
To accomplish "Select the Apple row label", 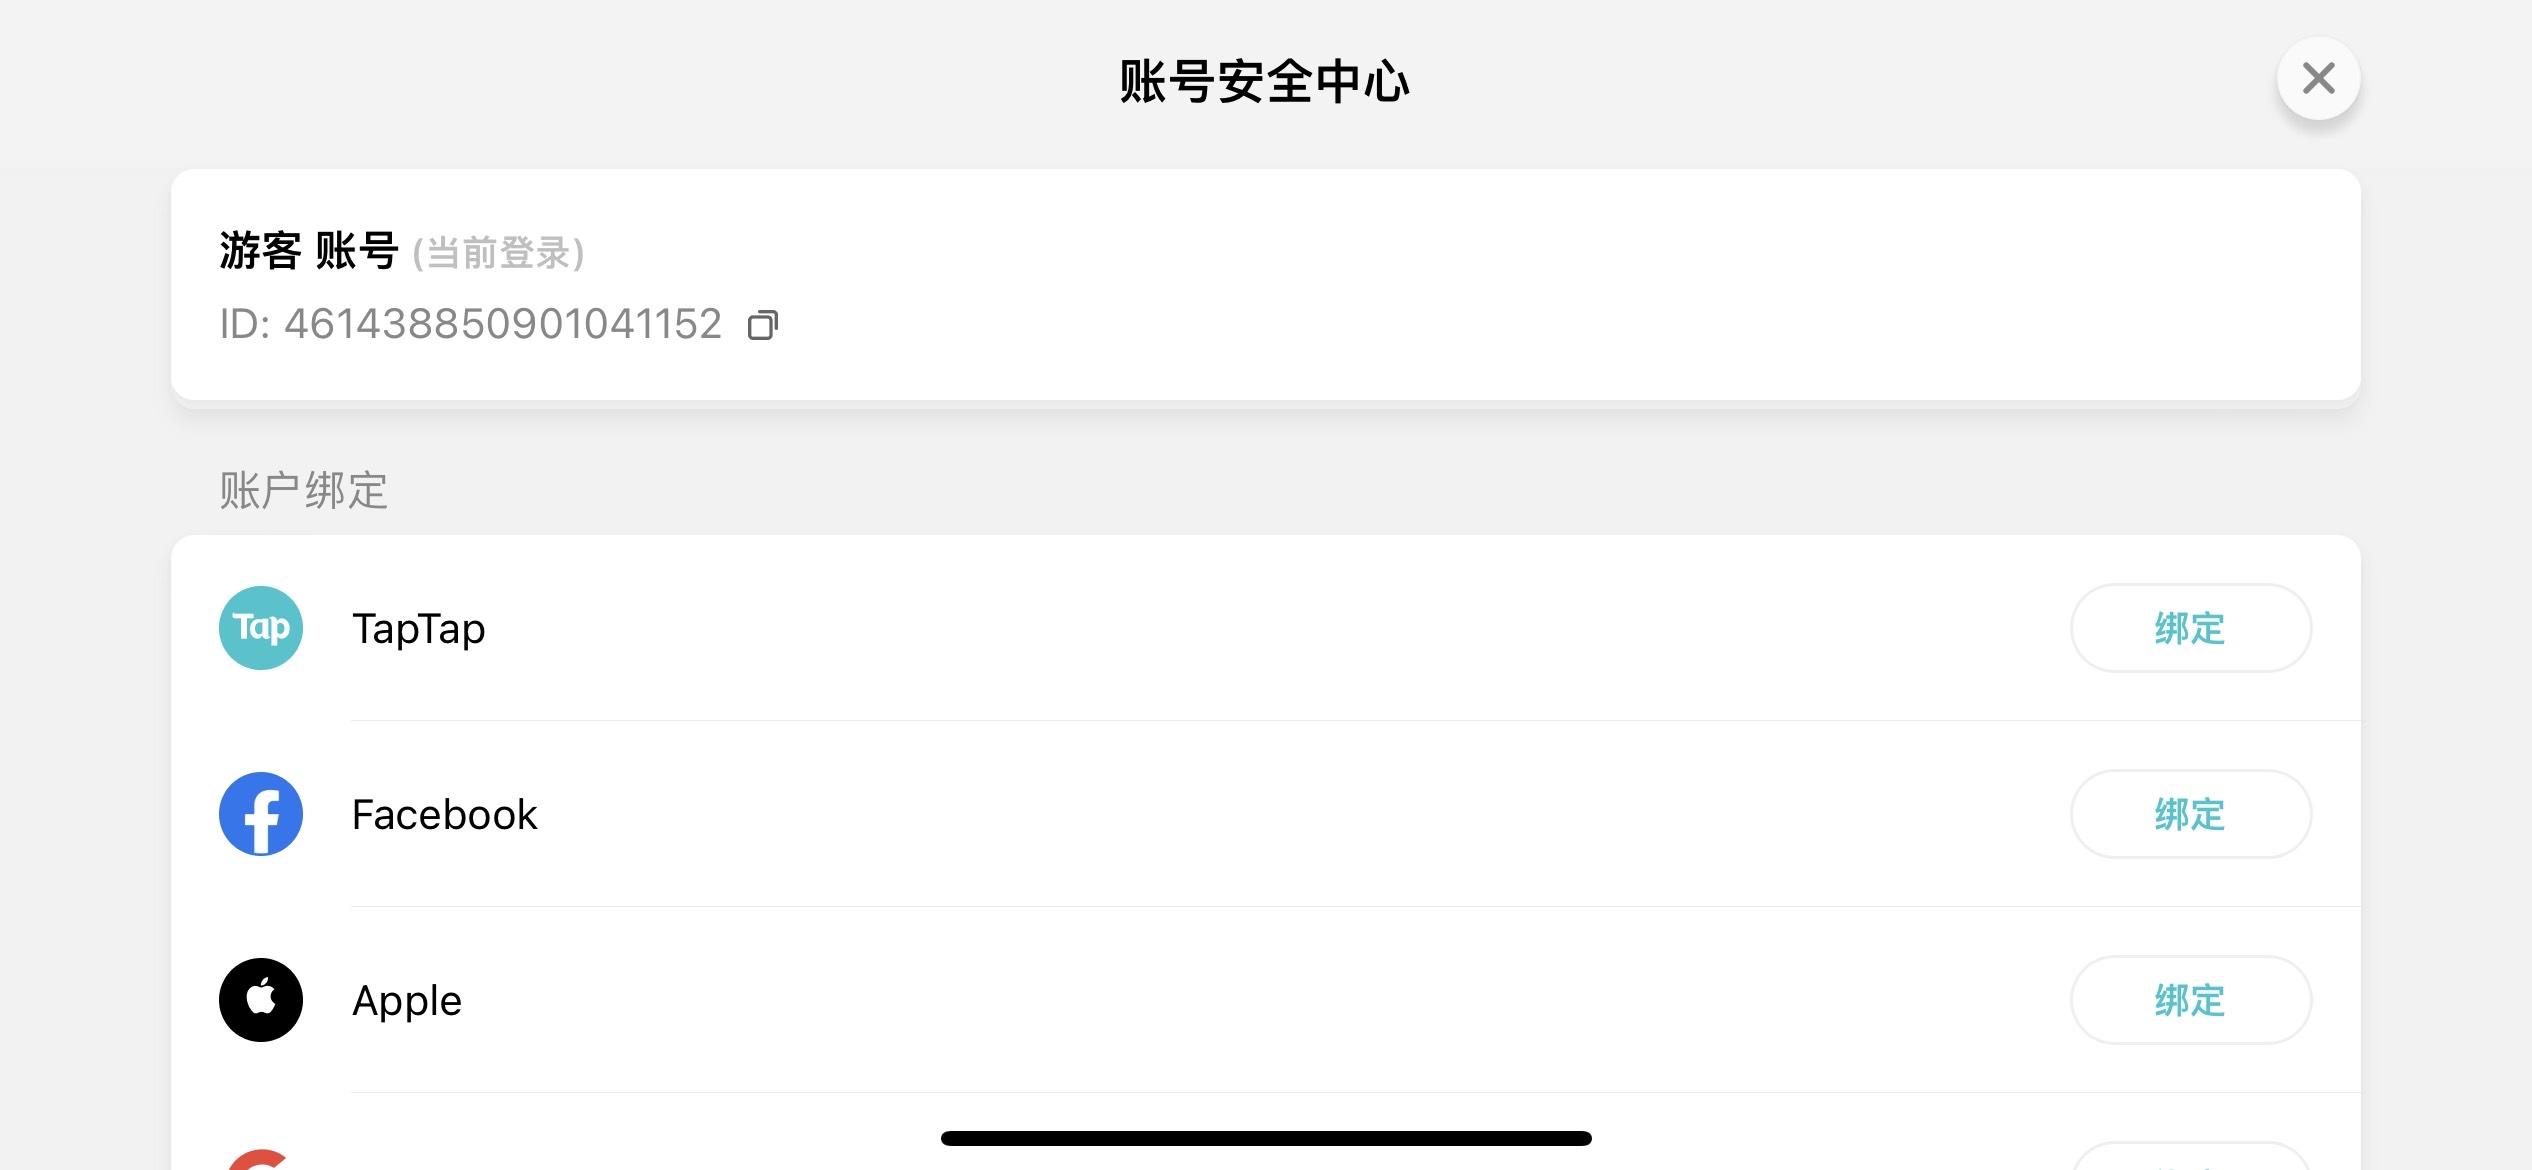I will [406, 1001].
